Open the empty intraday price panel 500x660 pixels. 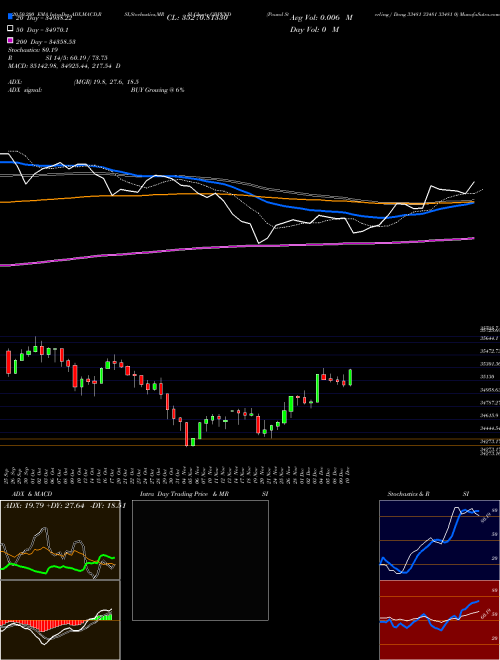(200, 560)
